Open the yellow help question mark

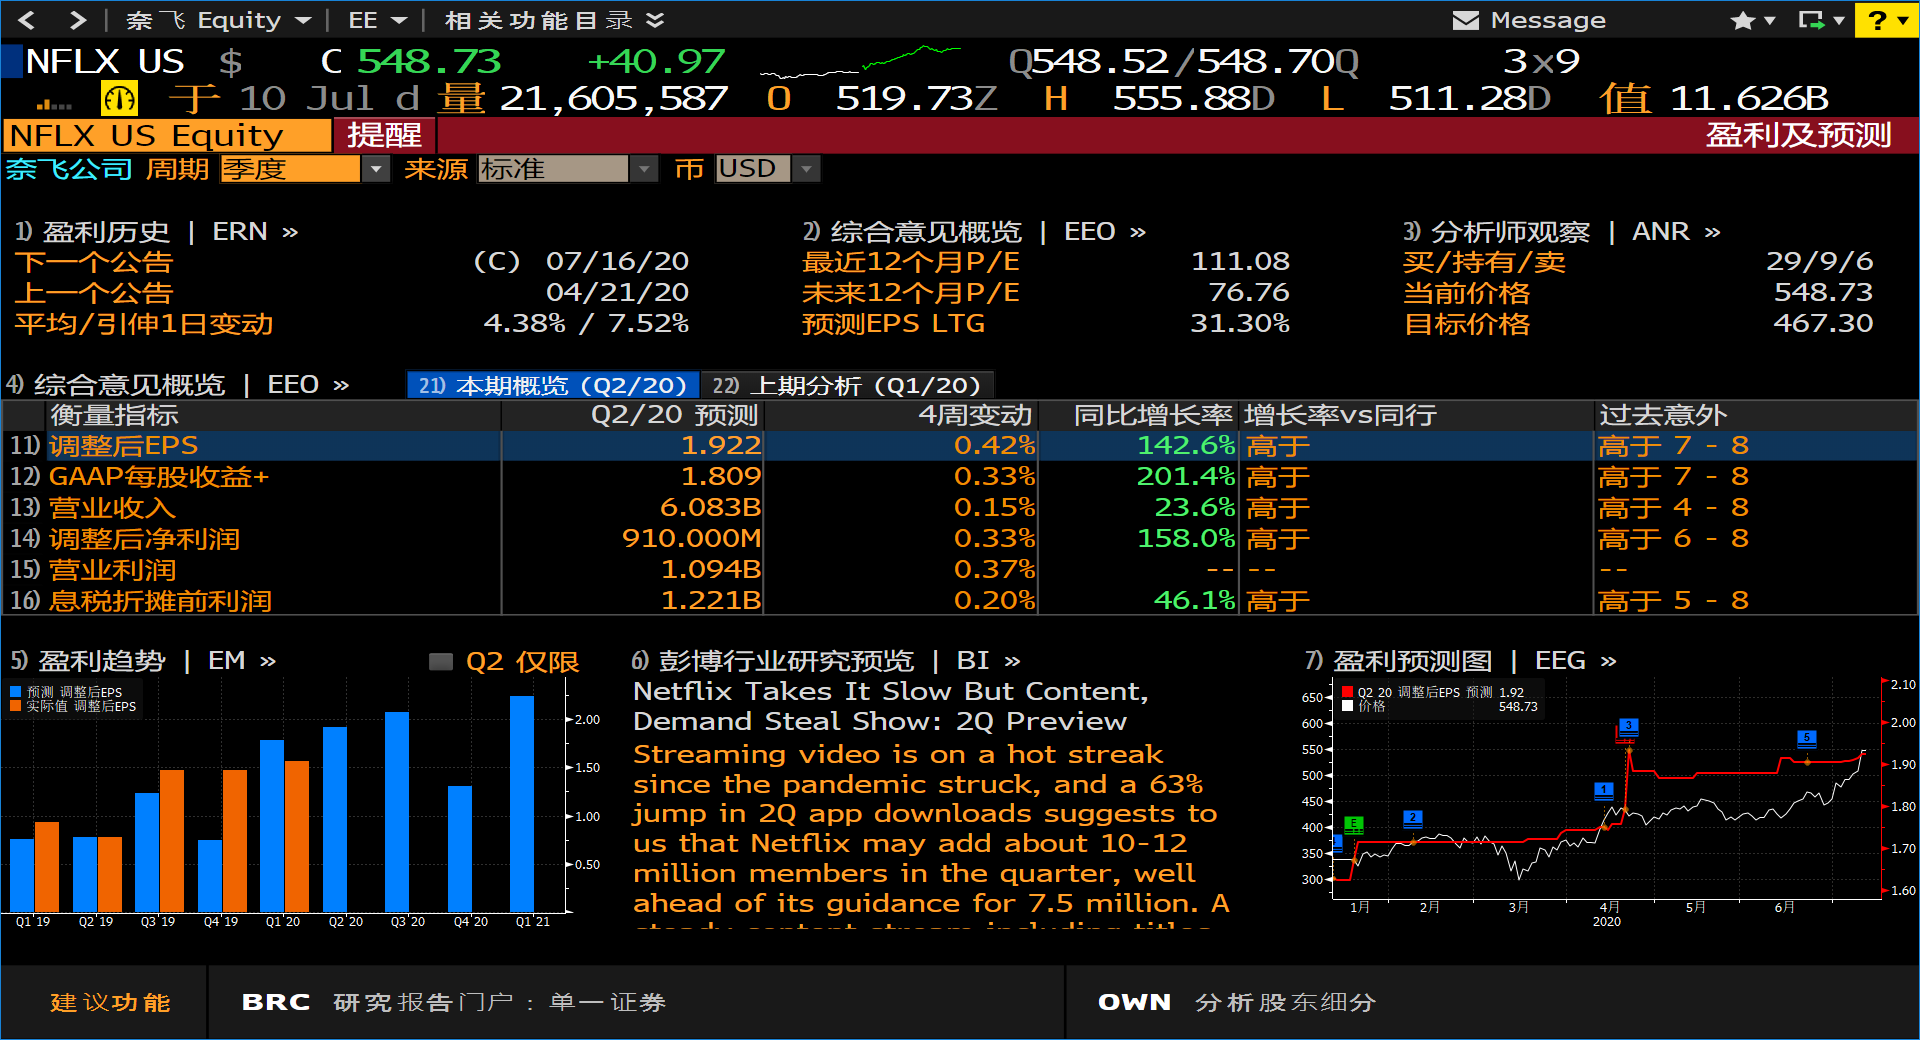(1877, 20)
